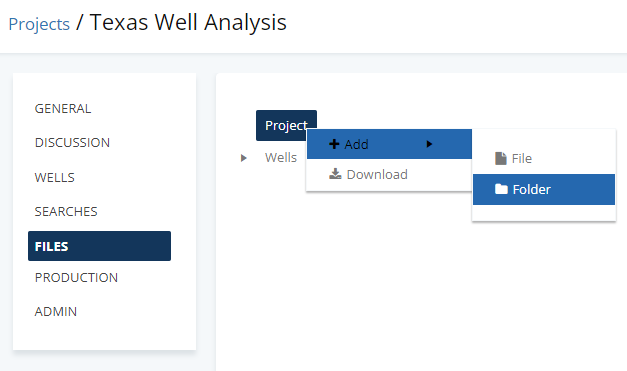
Task: Click the plus icon beside Add
Action: point(334,144)
